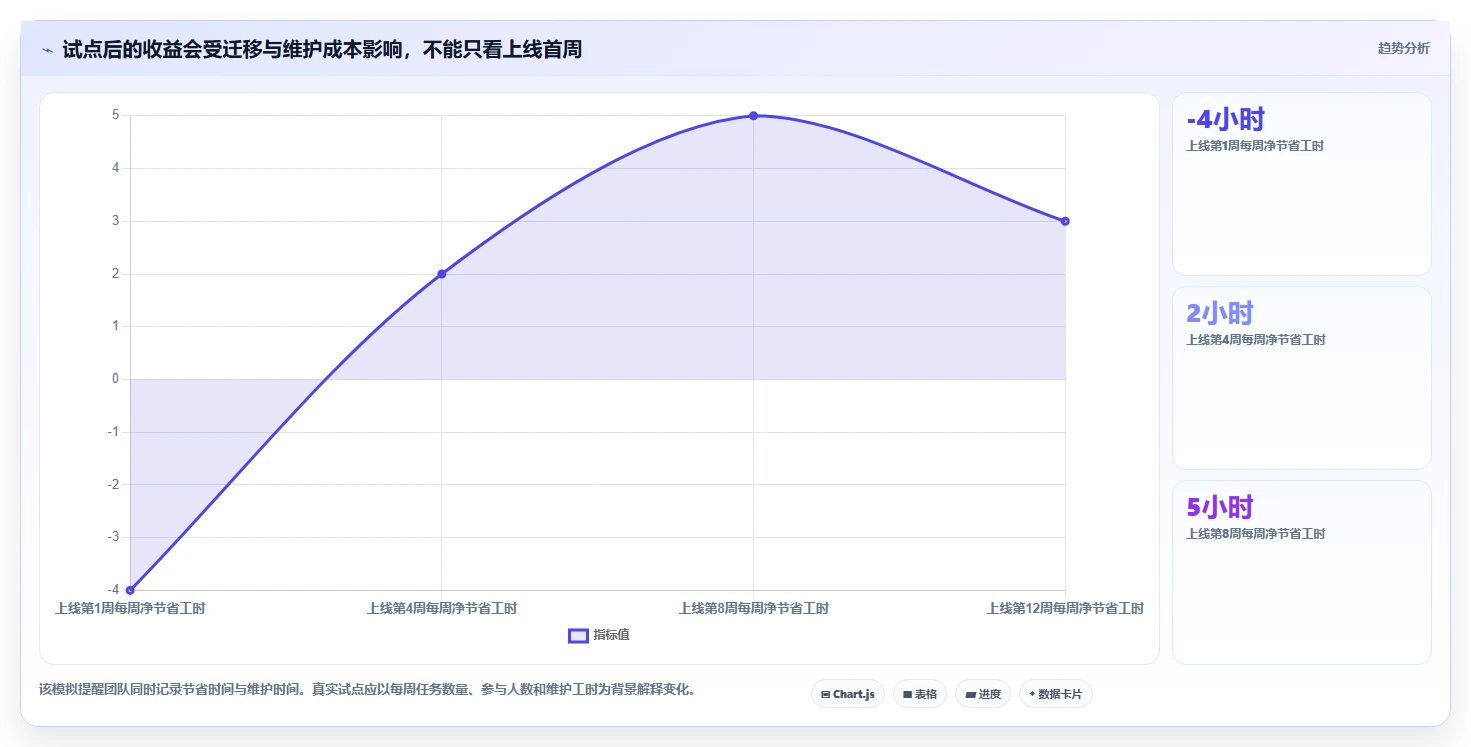Click the week 4 data point at 2
Viewport: 1471px width, 747px height.
[442, 274]
